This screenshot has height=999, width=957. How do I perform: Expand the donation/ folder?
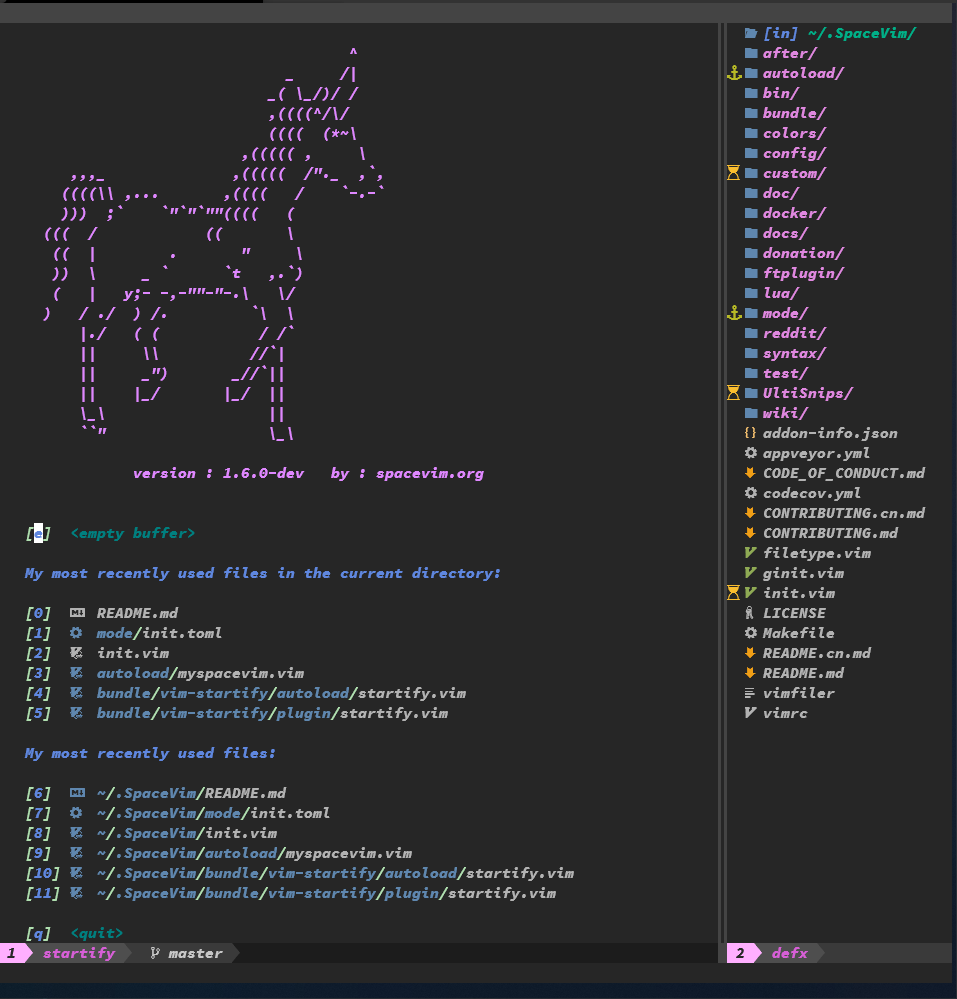coord(803,253)
